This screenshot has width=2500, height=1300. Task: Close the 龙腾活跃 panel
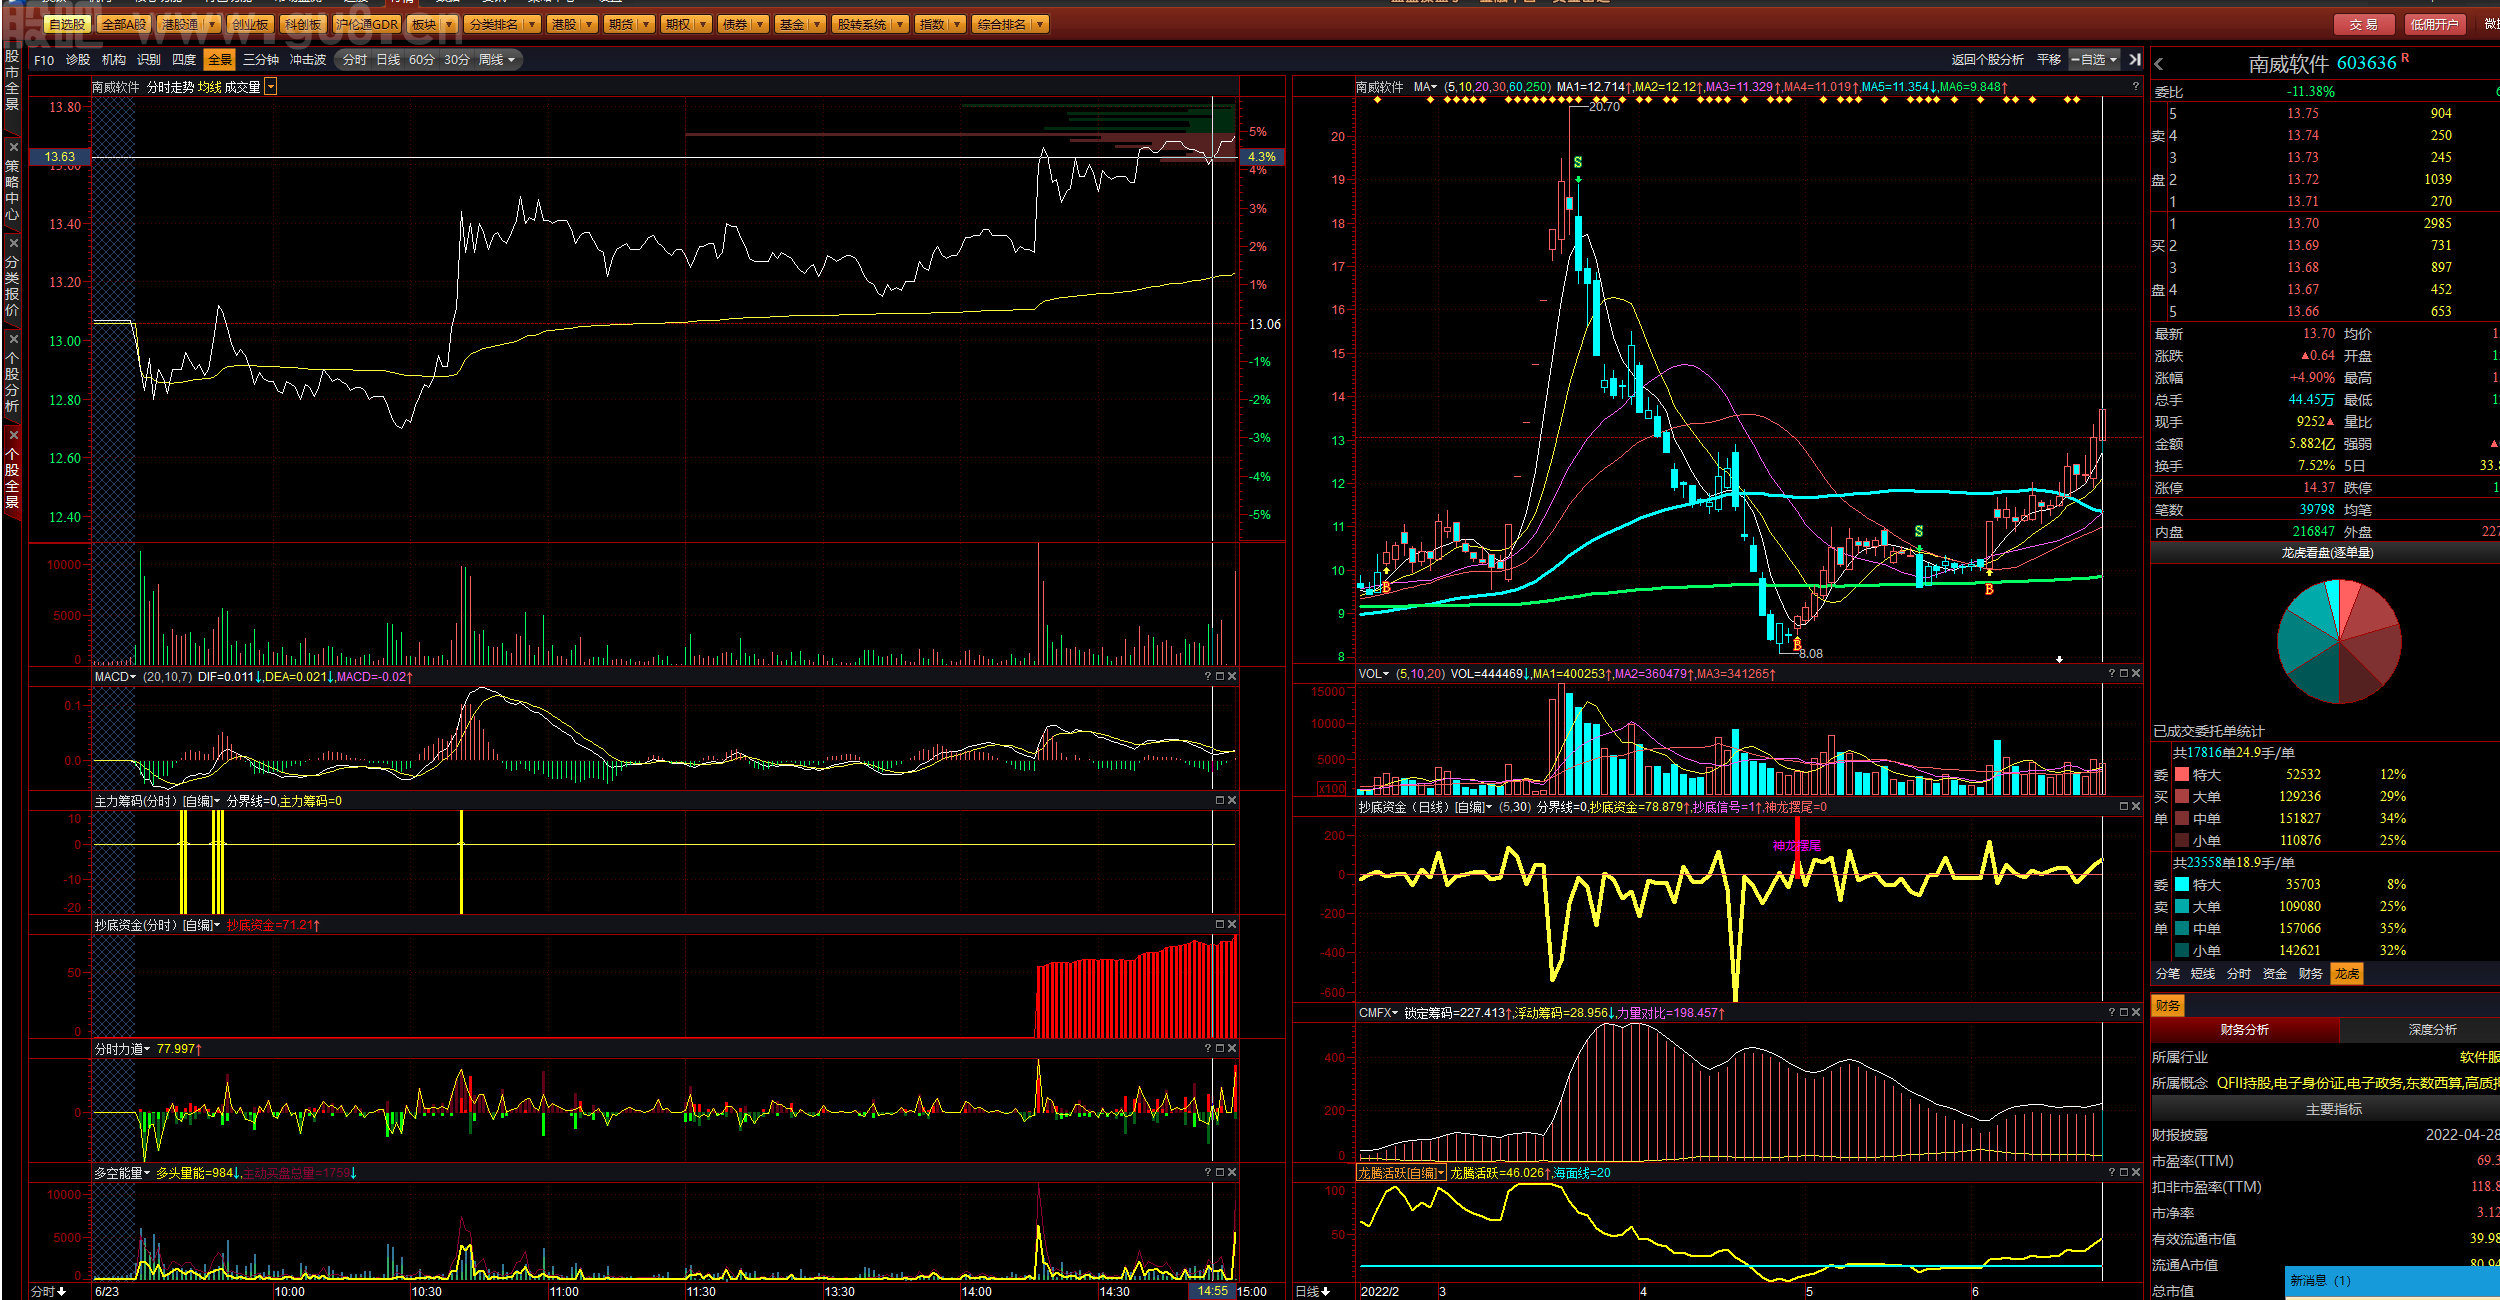pos(2136,1173)
